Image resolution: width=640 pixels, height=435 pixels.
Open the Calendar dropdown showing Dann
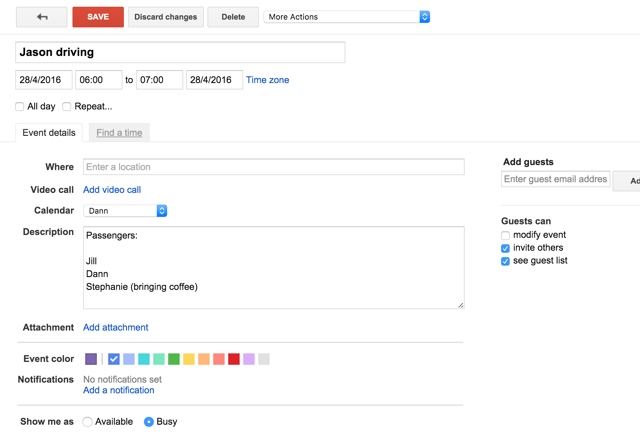coord(126,211)
